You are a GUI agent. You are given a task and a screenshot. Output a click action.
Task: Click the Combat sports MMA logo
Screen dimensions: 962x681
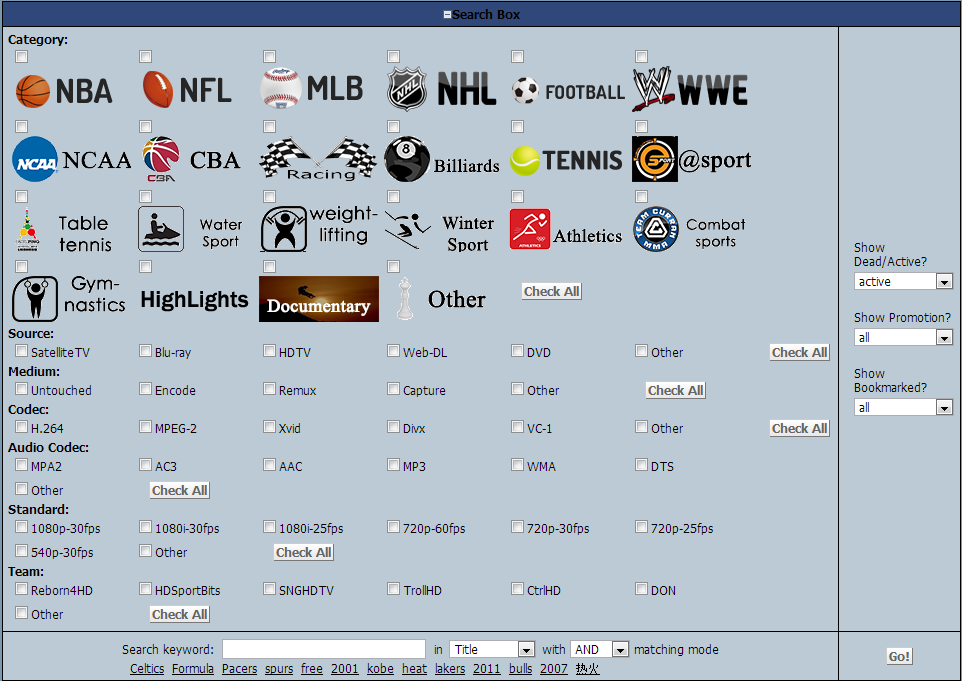point(690,229)
